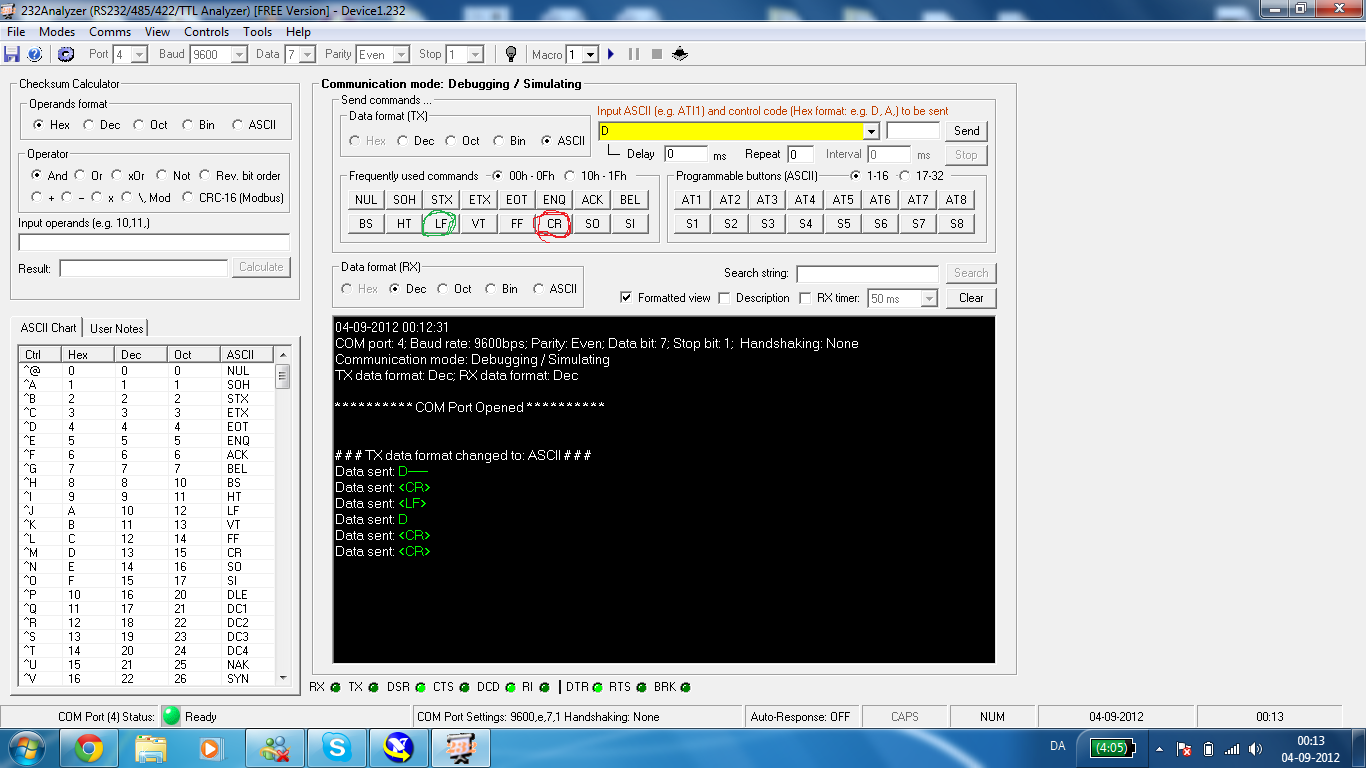Open the Stop bits dropdown
1366x768 pixels.
tap(475, 55)
